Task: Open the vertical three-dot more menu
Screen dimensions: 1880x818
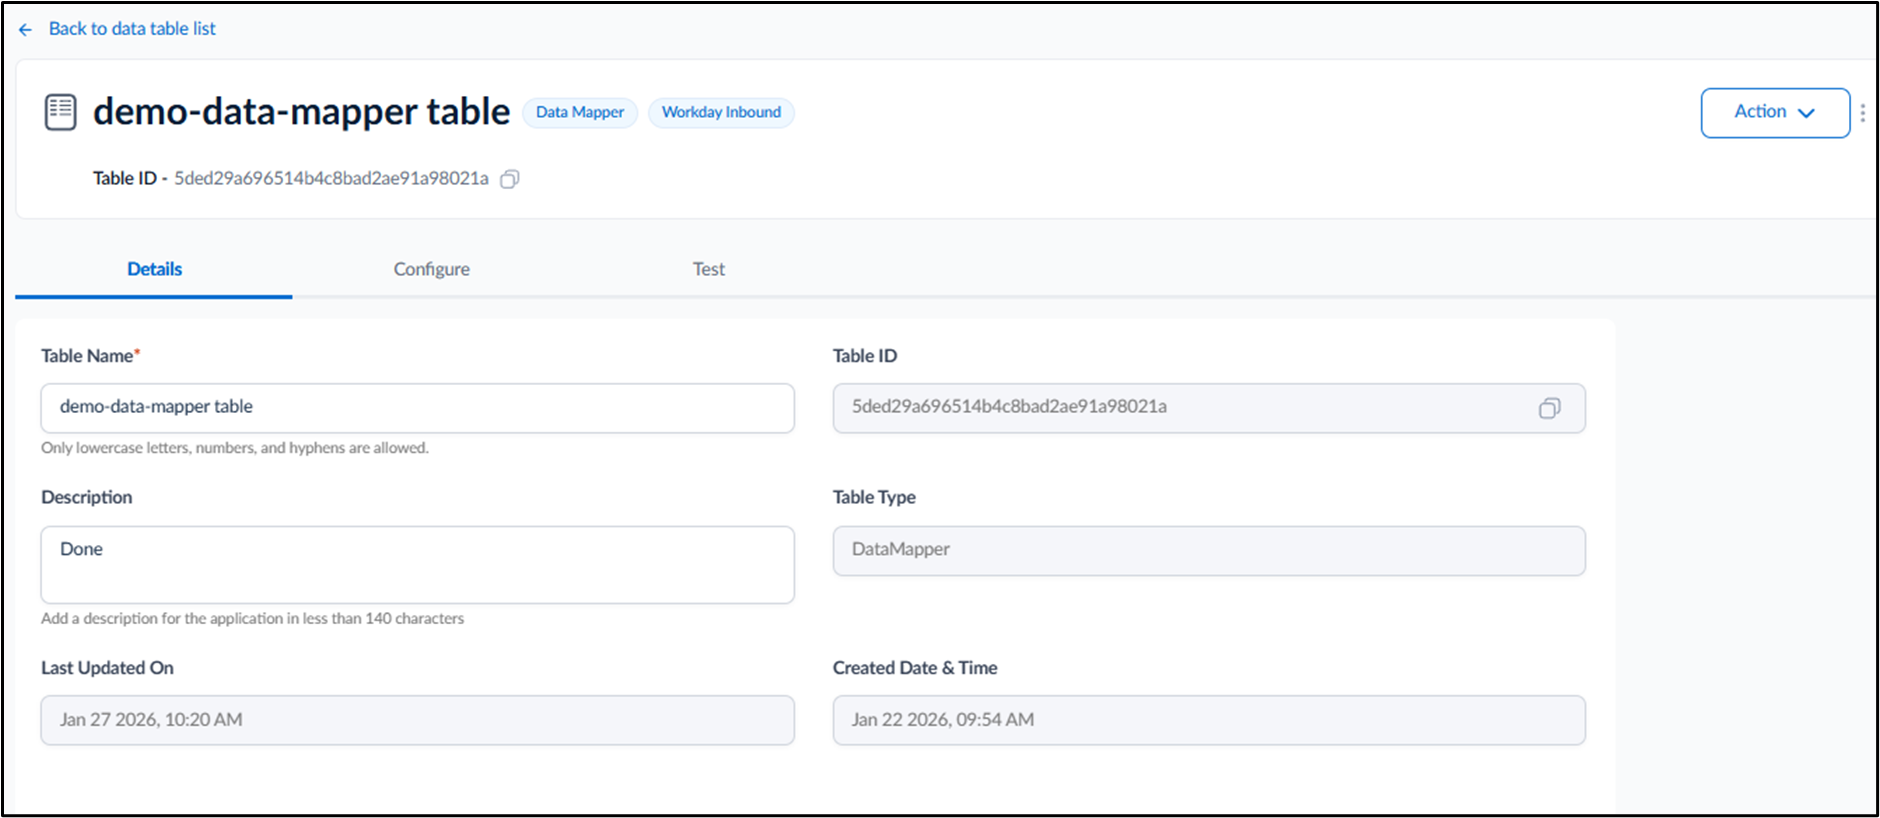Action: click(1862, 113)
